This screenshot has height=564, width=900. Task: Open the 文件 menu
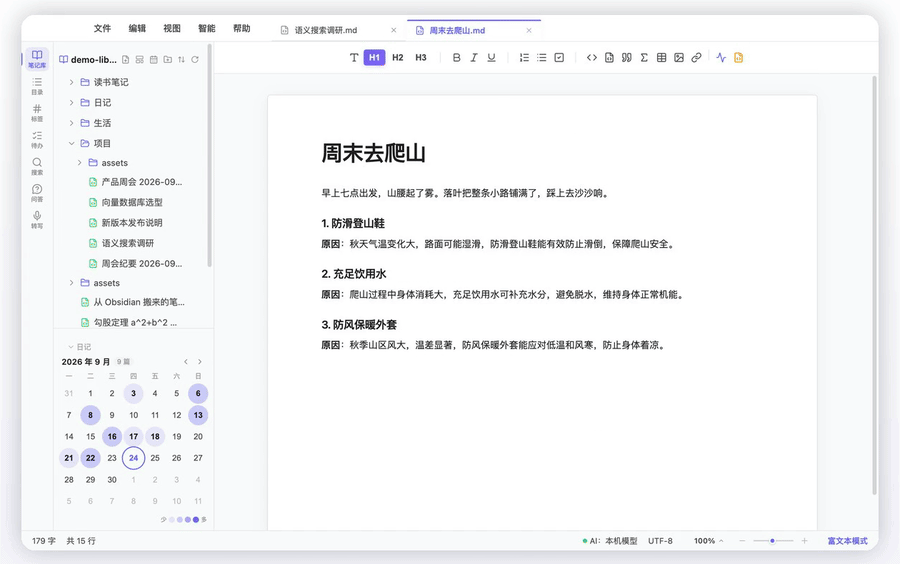click(102, 28)
